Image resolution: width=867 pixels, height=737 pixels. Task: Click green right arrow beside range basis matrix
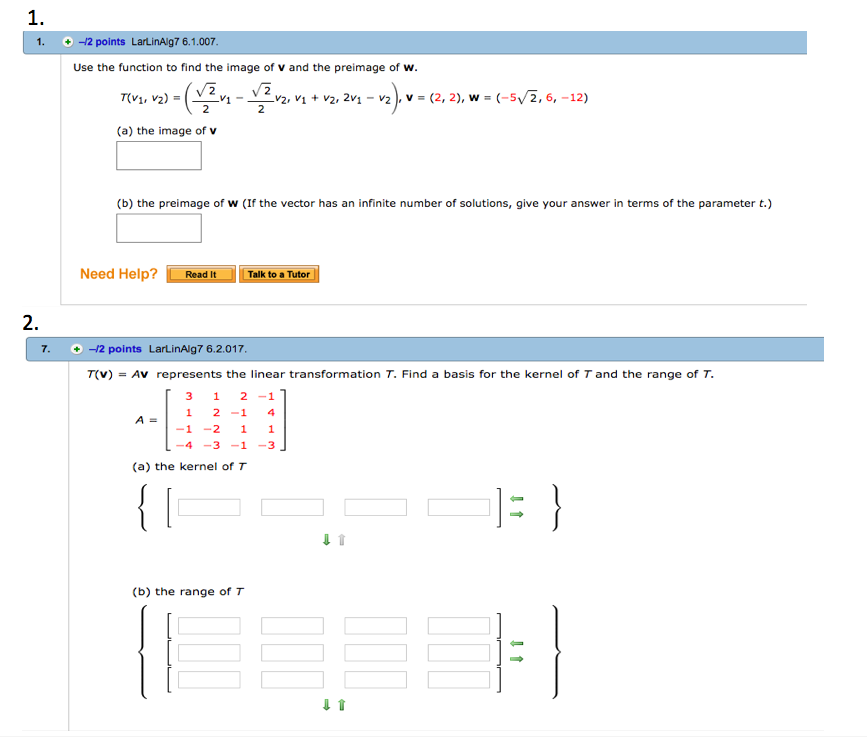click(518, 658)
